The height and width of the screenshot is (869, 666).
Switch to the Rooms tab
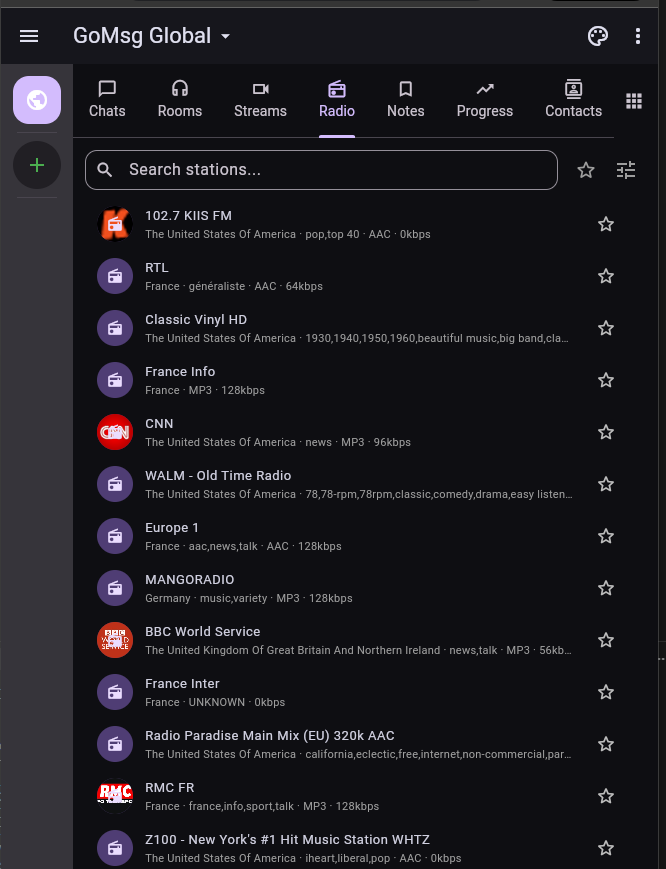[180, 100]
